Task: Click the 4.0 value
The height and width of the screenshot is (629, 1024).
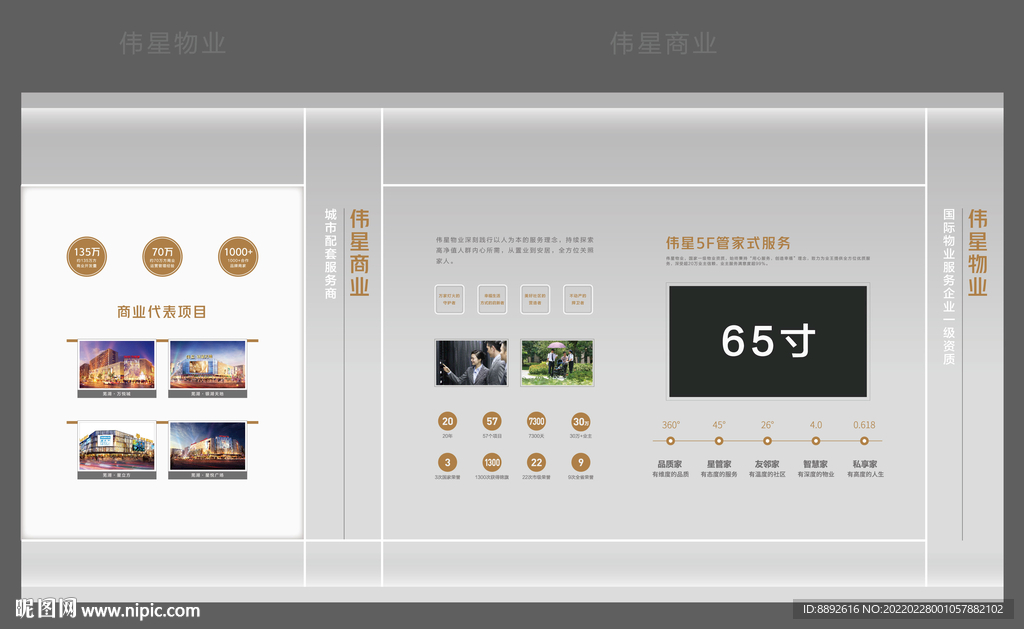Action: pos(816,425)
